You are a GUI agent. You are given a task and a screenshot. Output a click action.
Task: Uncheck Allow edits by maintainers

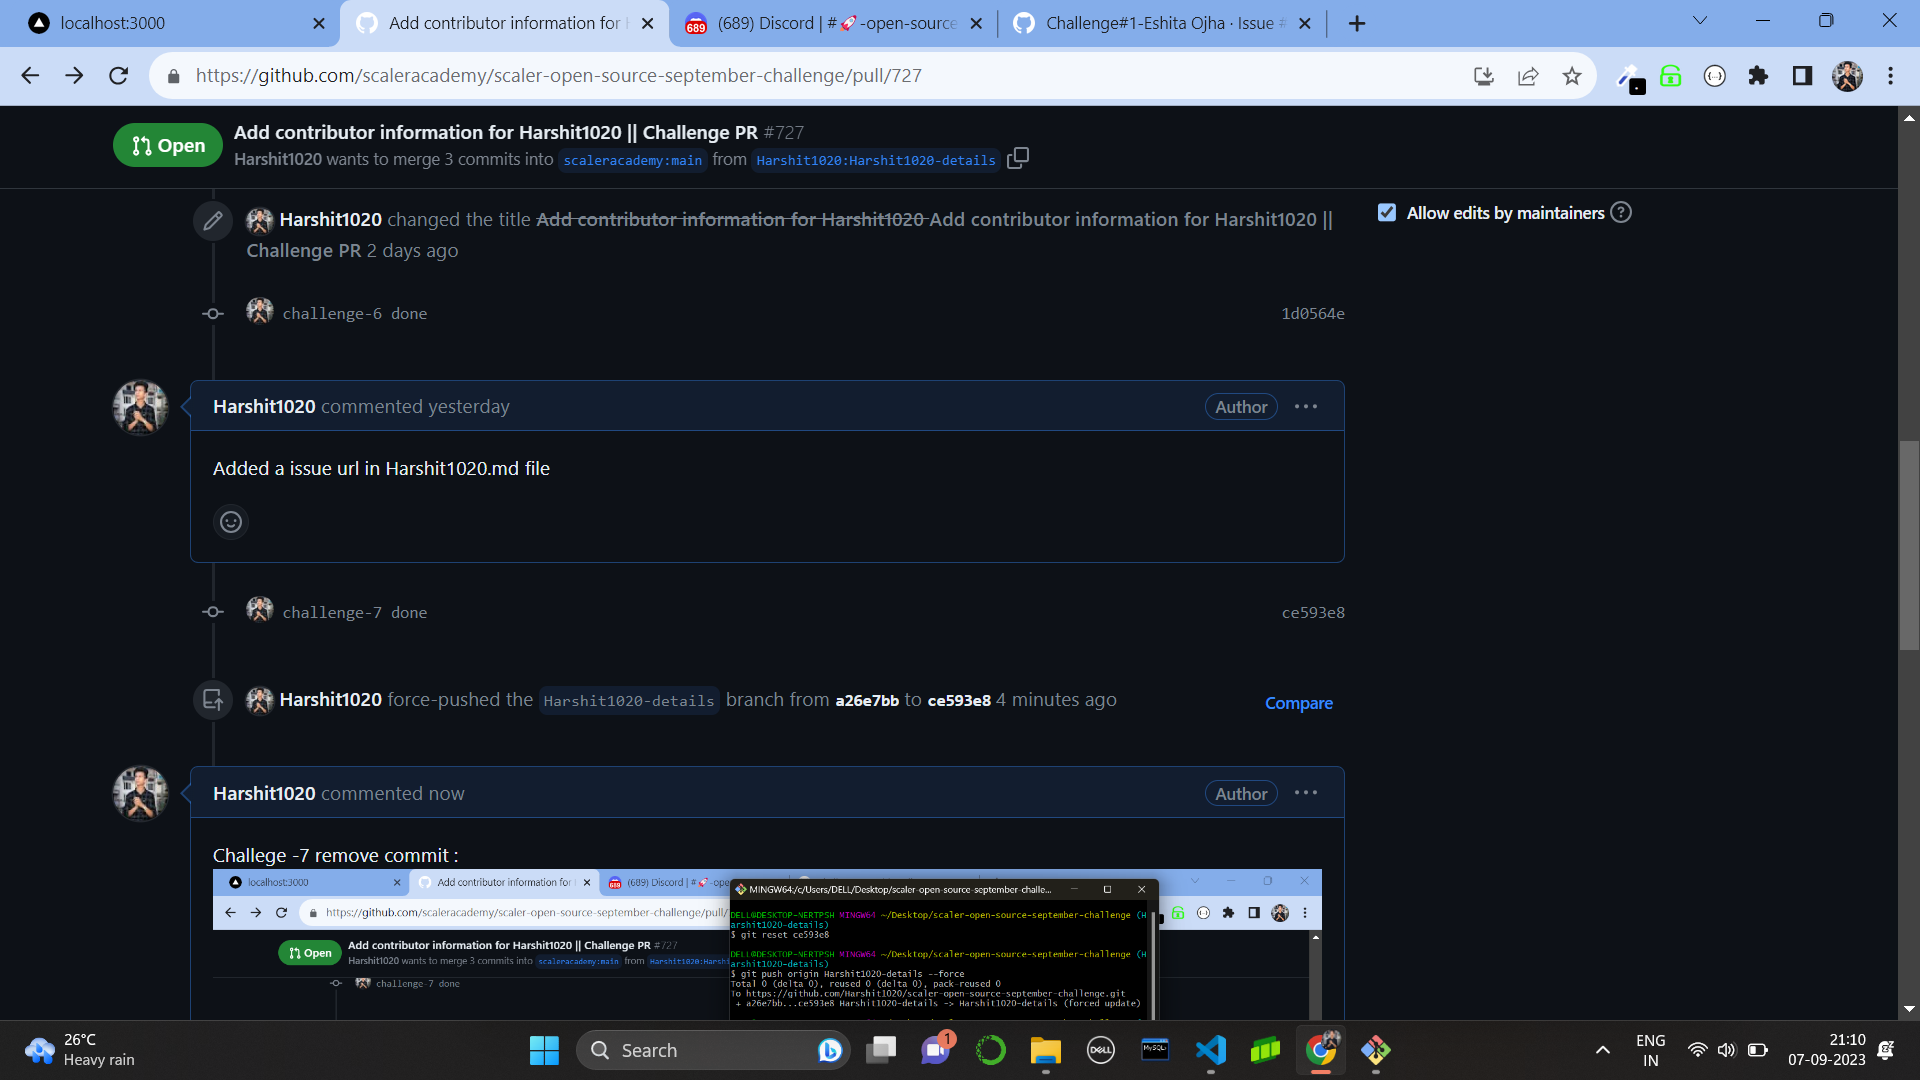[1387, 213]
